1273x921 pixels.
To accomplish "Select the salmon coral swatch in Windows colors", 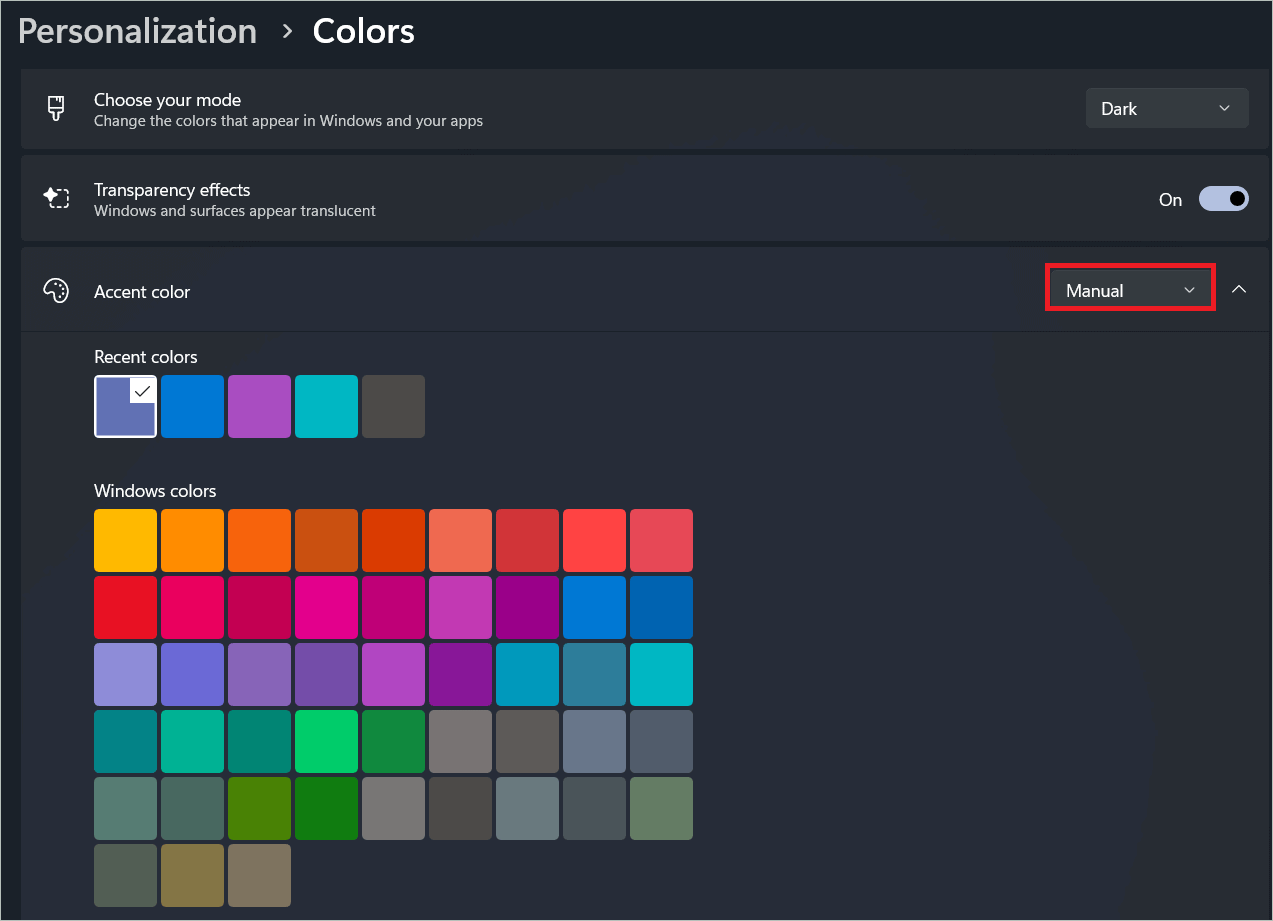I will (460, 540).
